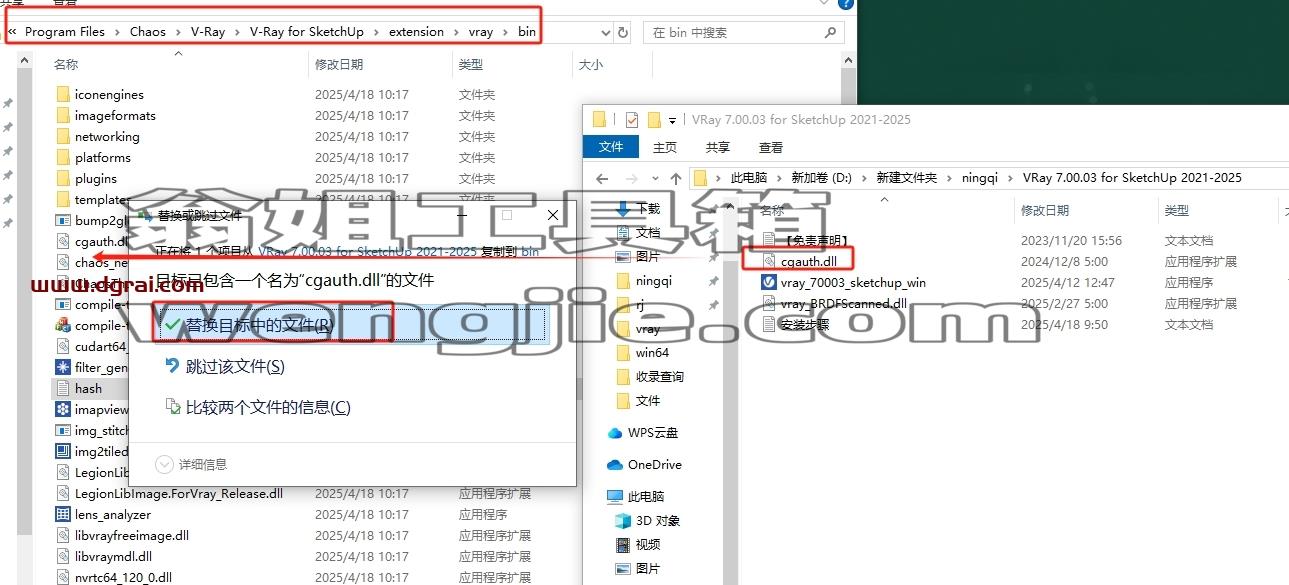
Task: Open the 文件 ribbon tab
Action: pos(611,147)
